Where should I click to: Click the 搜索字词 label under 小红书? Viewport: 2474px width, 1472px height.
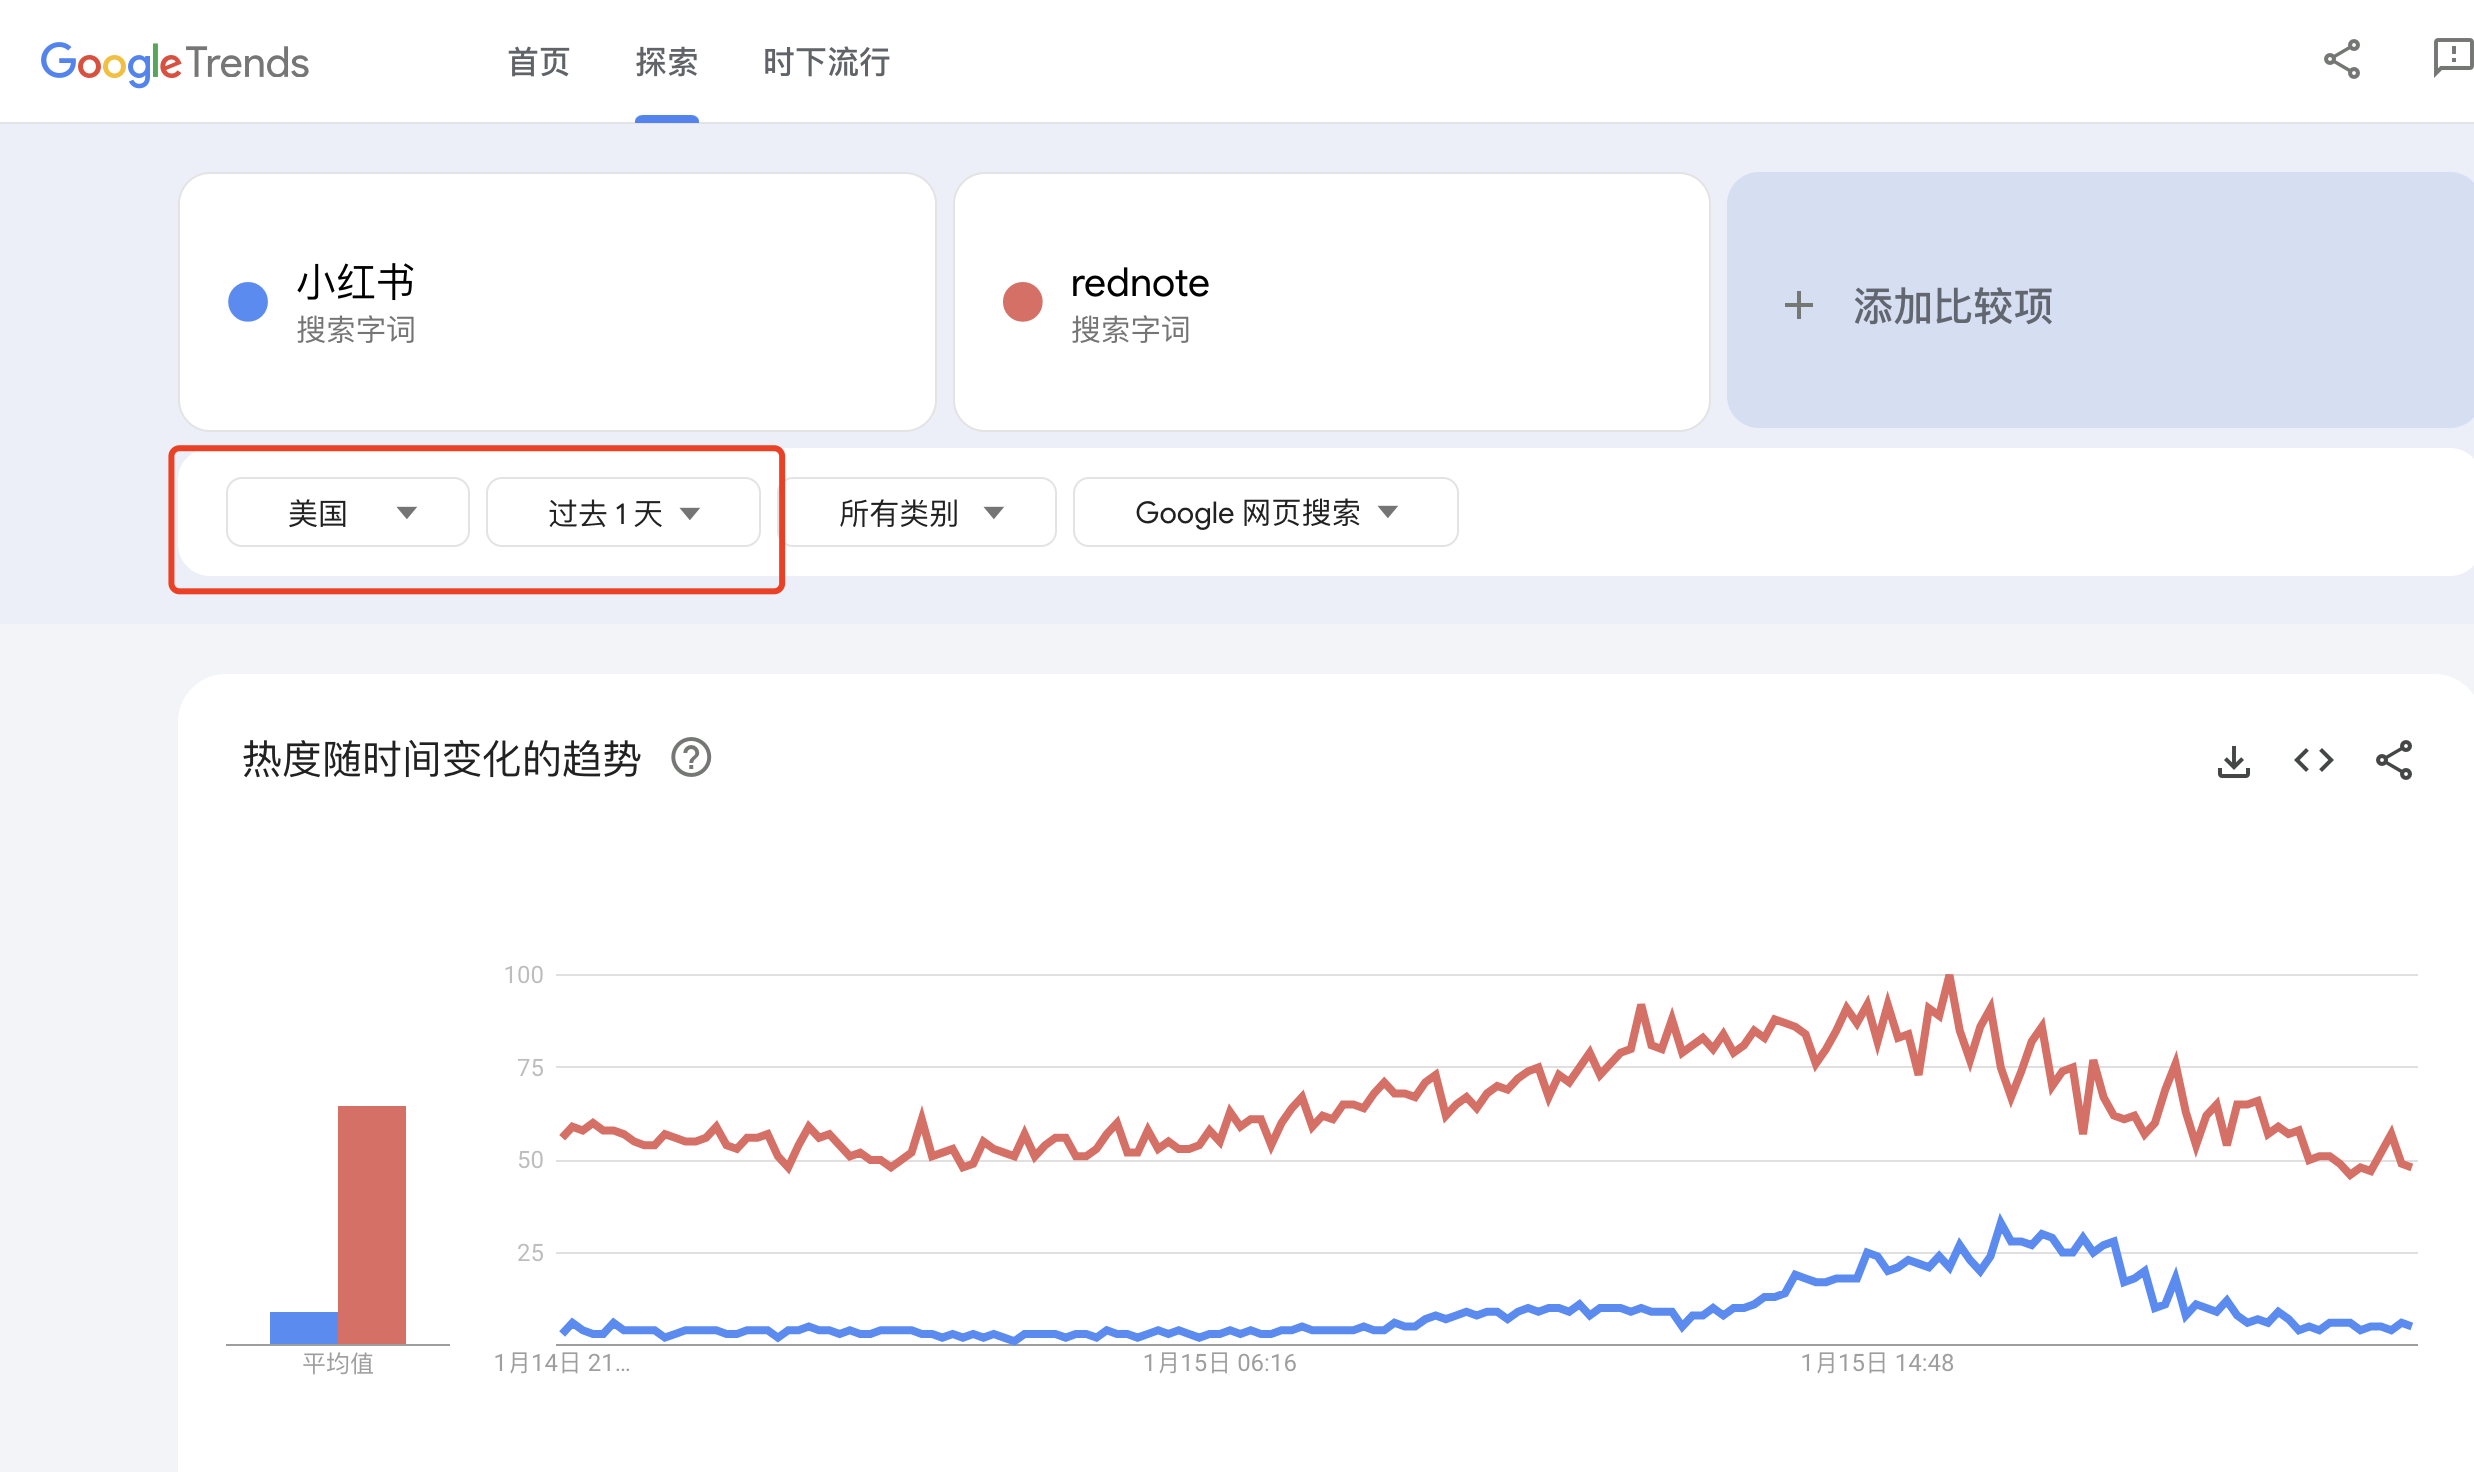tap(355, 330)
